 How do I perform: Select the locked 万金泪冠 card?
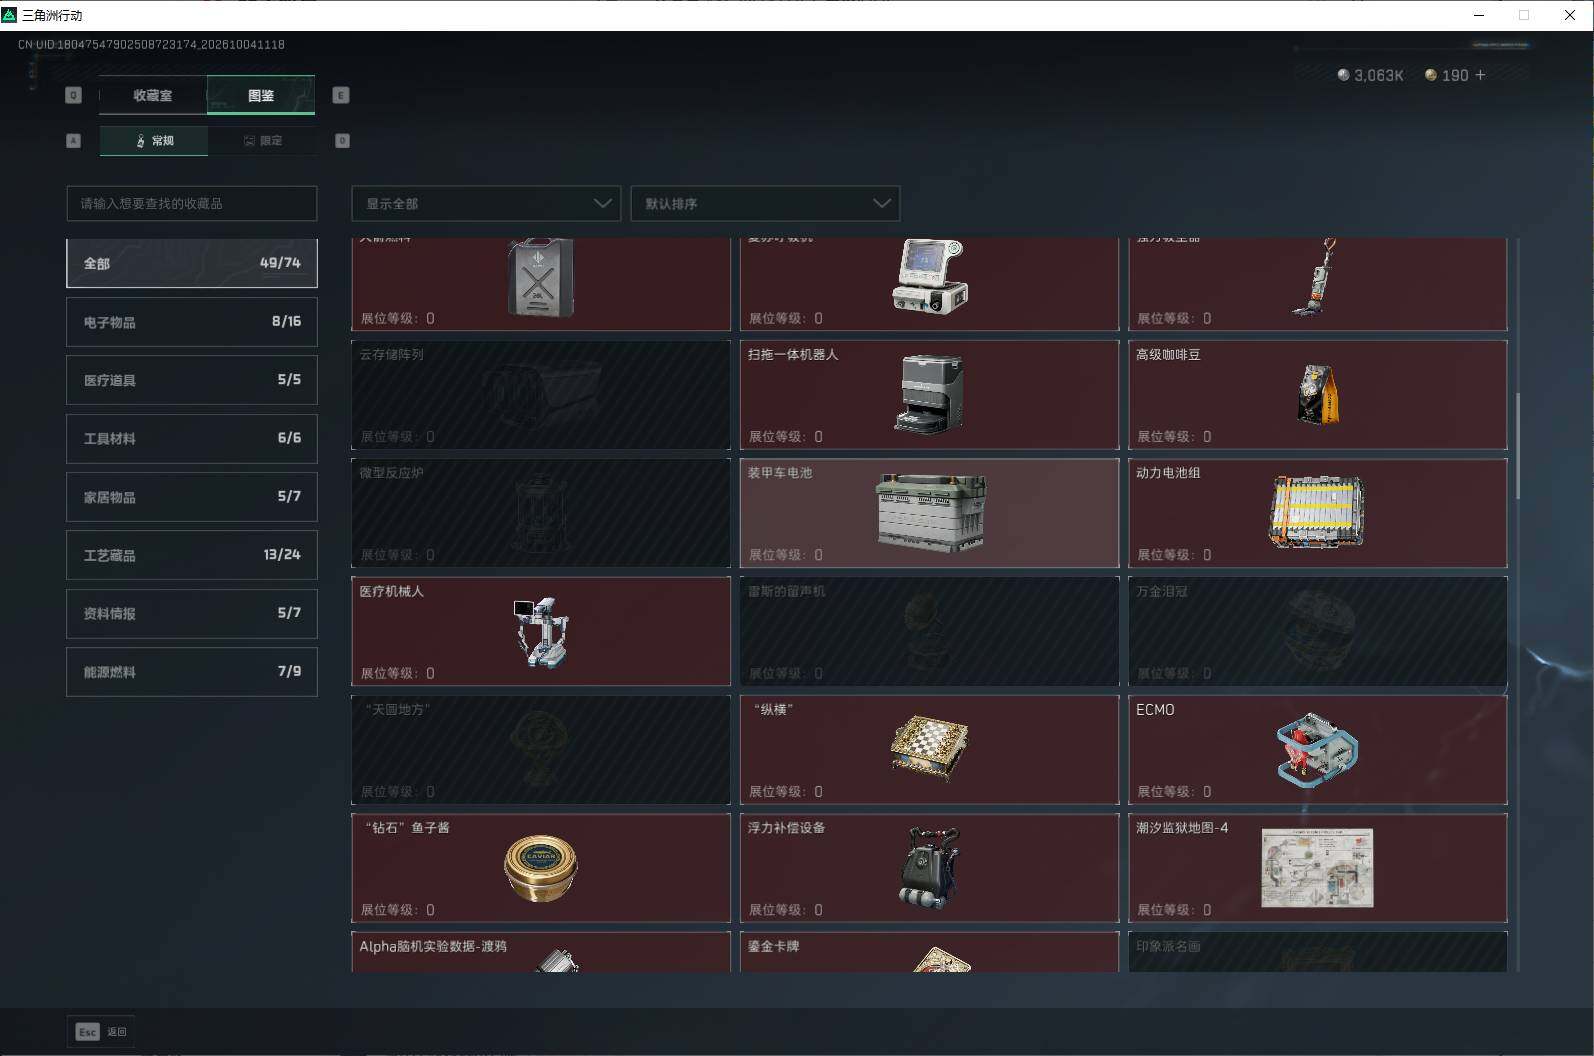[1317, 631]
